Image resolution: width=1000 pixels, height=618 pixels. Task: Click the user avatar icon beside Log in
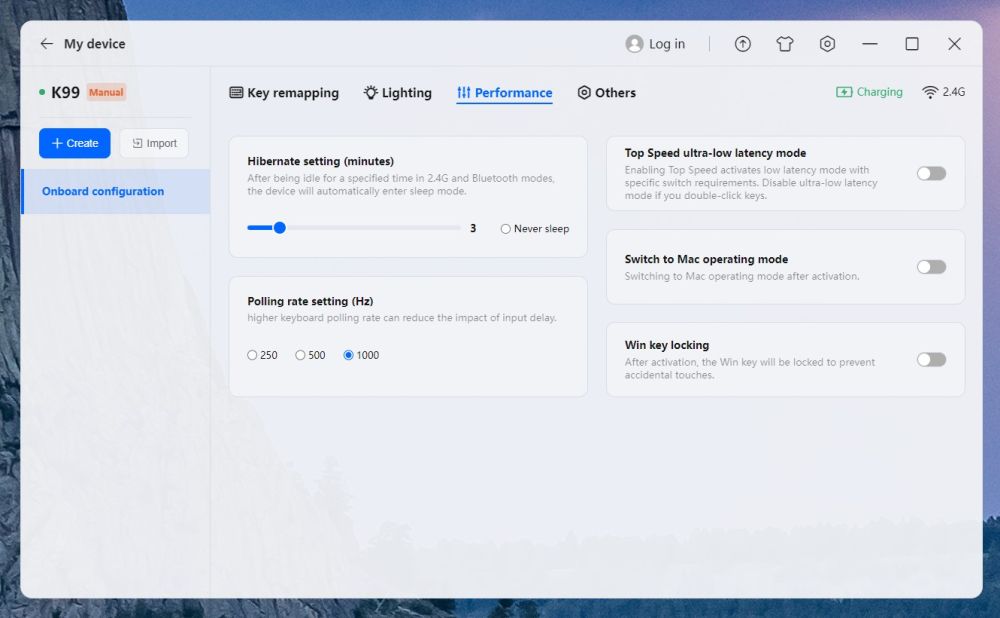click(634, 44)
